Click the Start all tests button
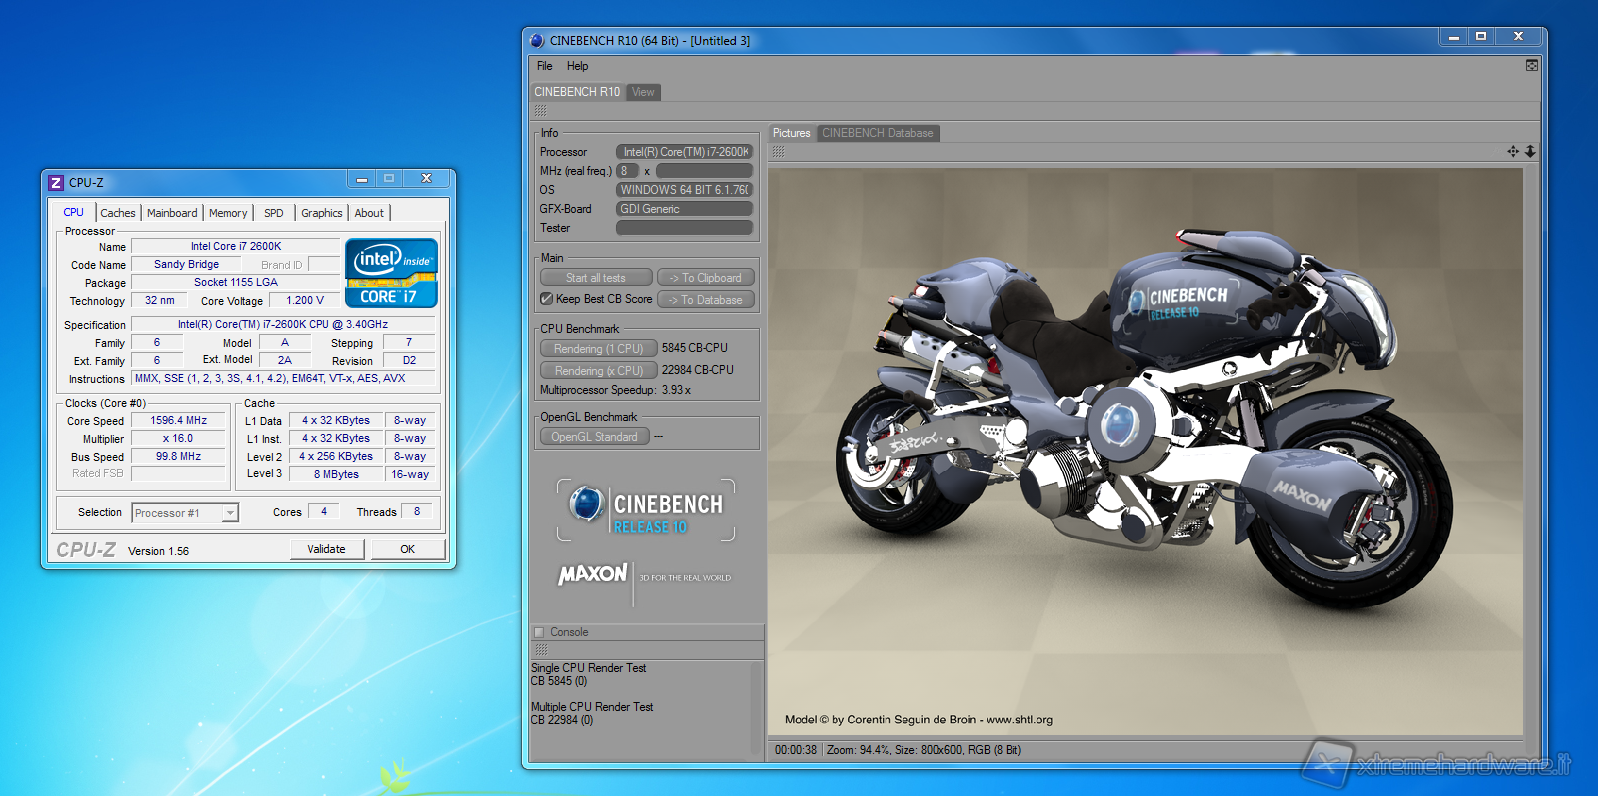The image size is (1598, 796). (596, 278)
